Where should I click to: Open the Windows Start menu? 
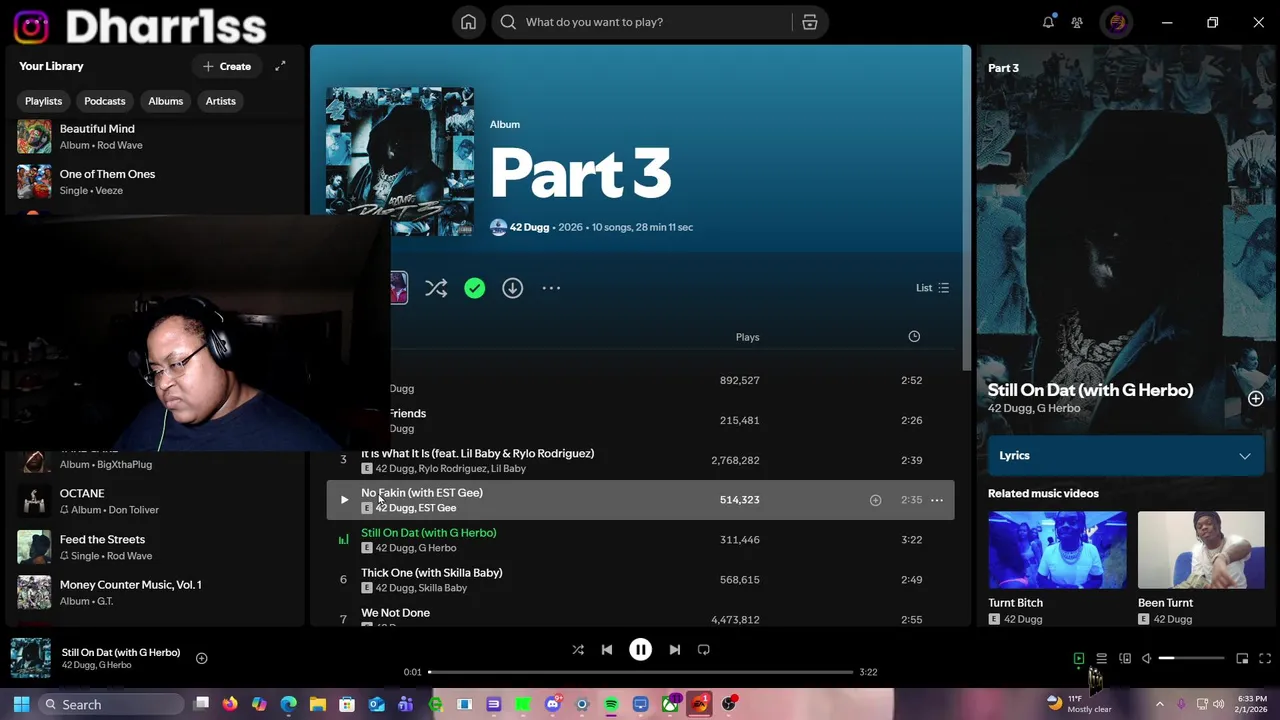[x=21, y=705]
